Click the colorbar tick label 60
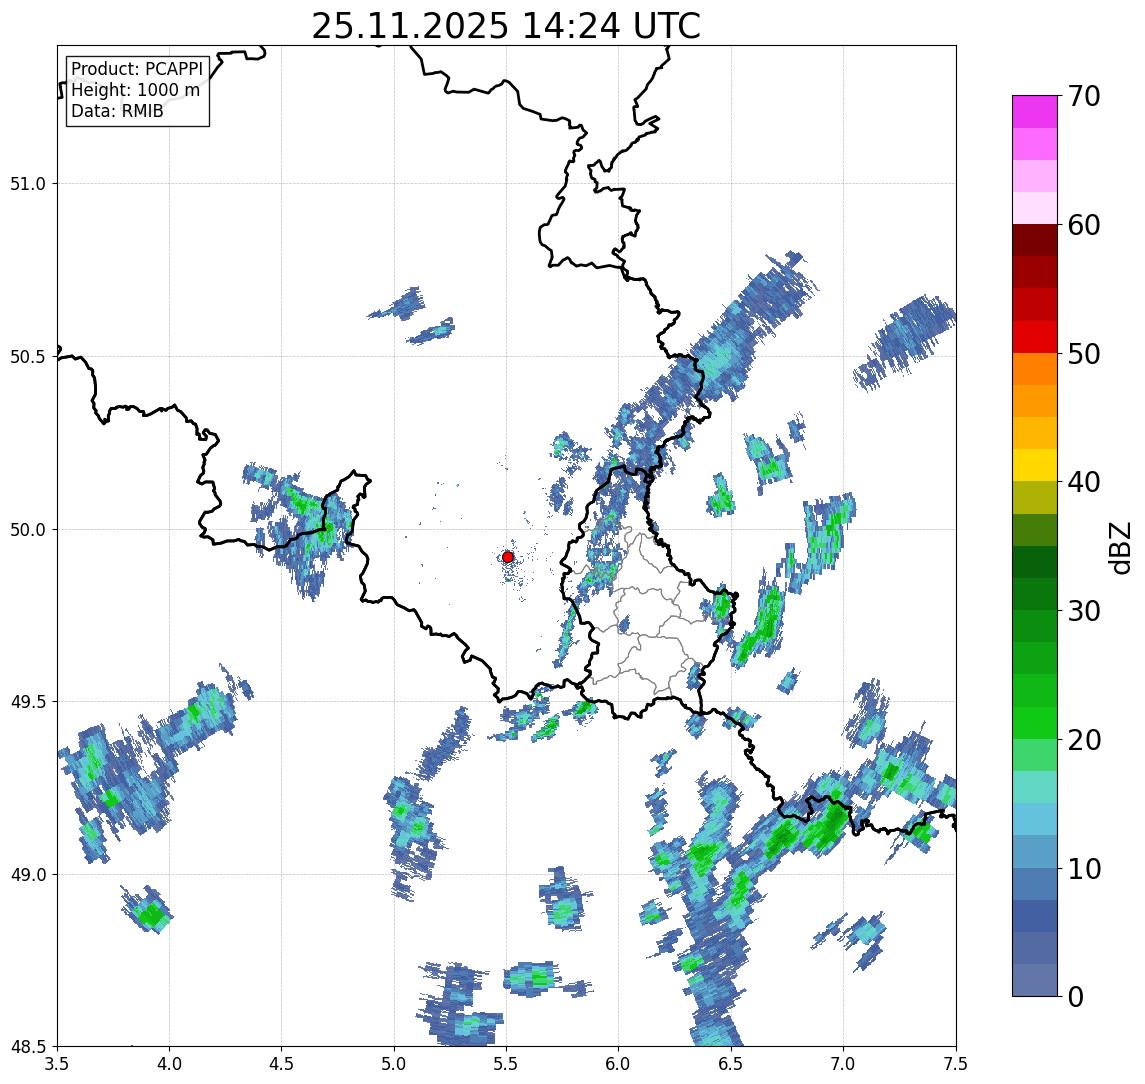This screenshot has width=1145, height=1084. coord(1084,226)
